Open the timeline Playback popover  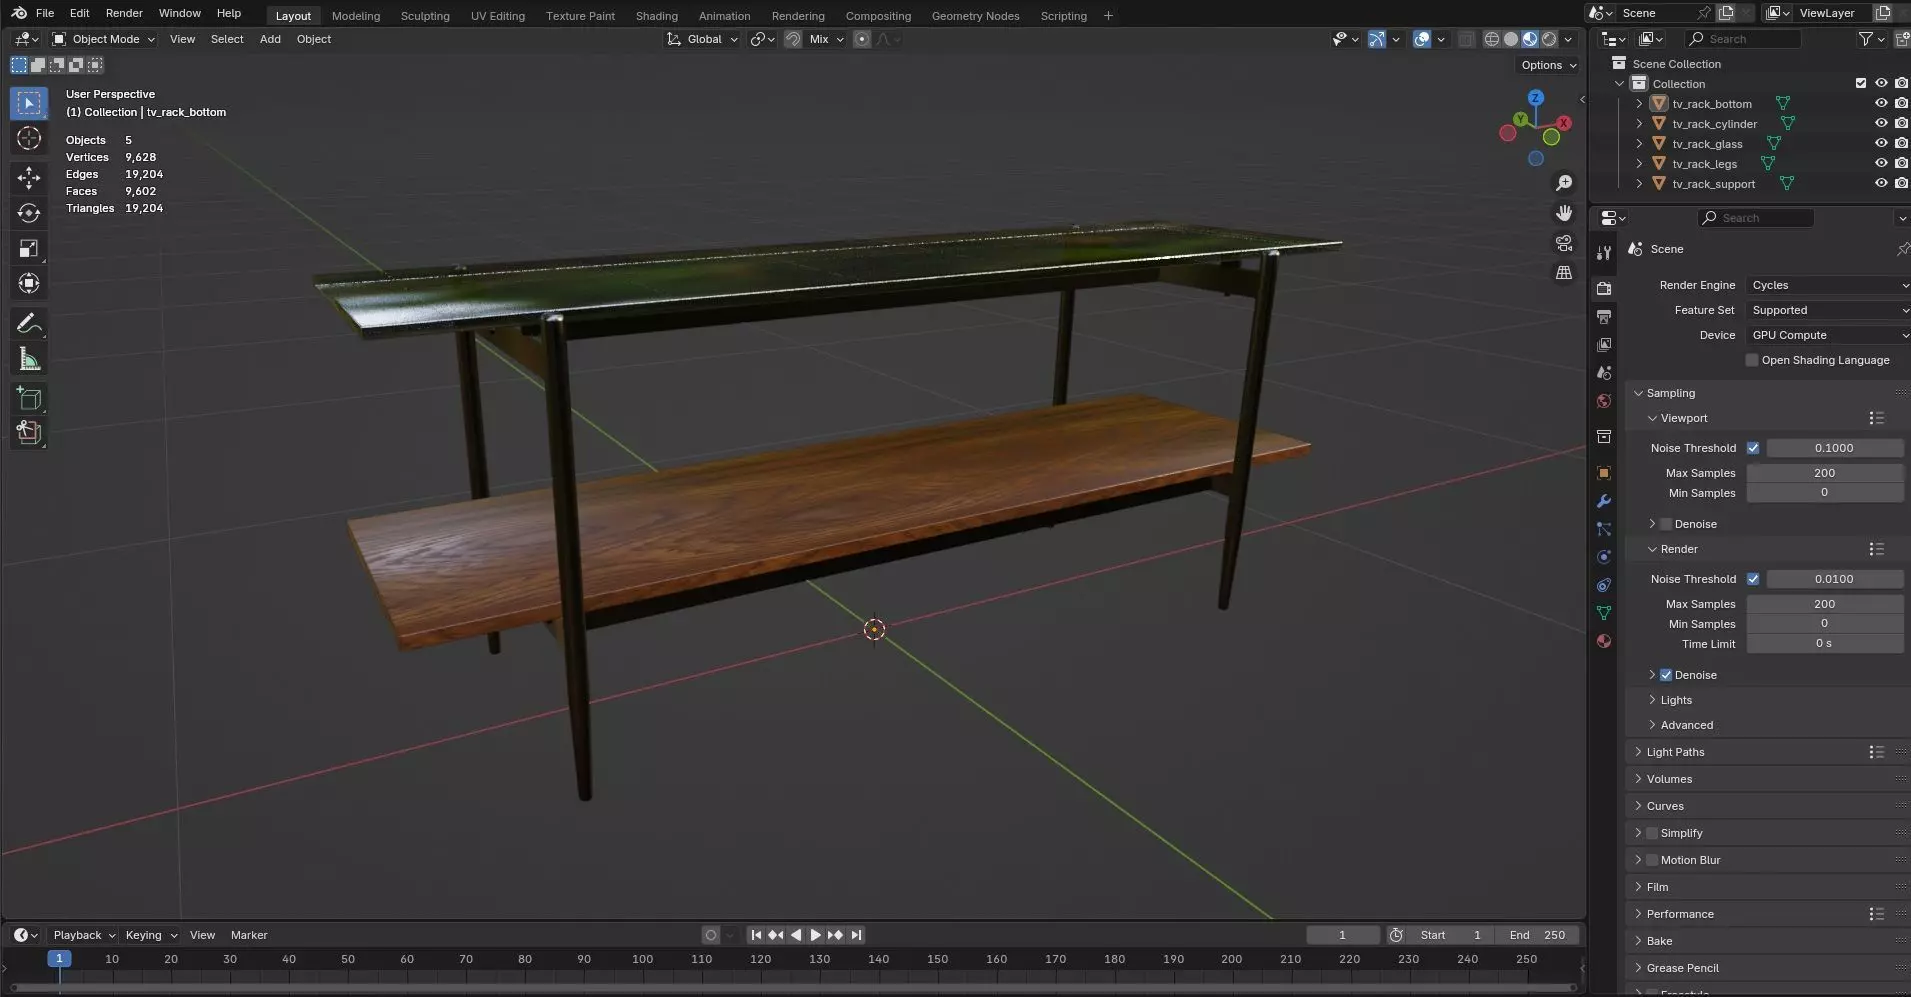click(84, 935)
